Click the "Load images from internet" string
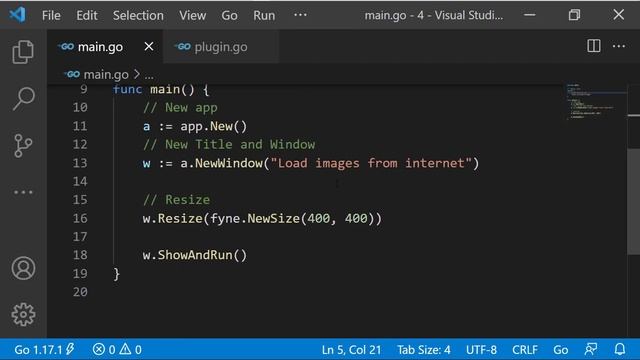This screenshot has height=360, width=640. click(371, 163)
